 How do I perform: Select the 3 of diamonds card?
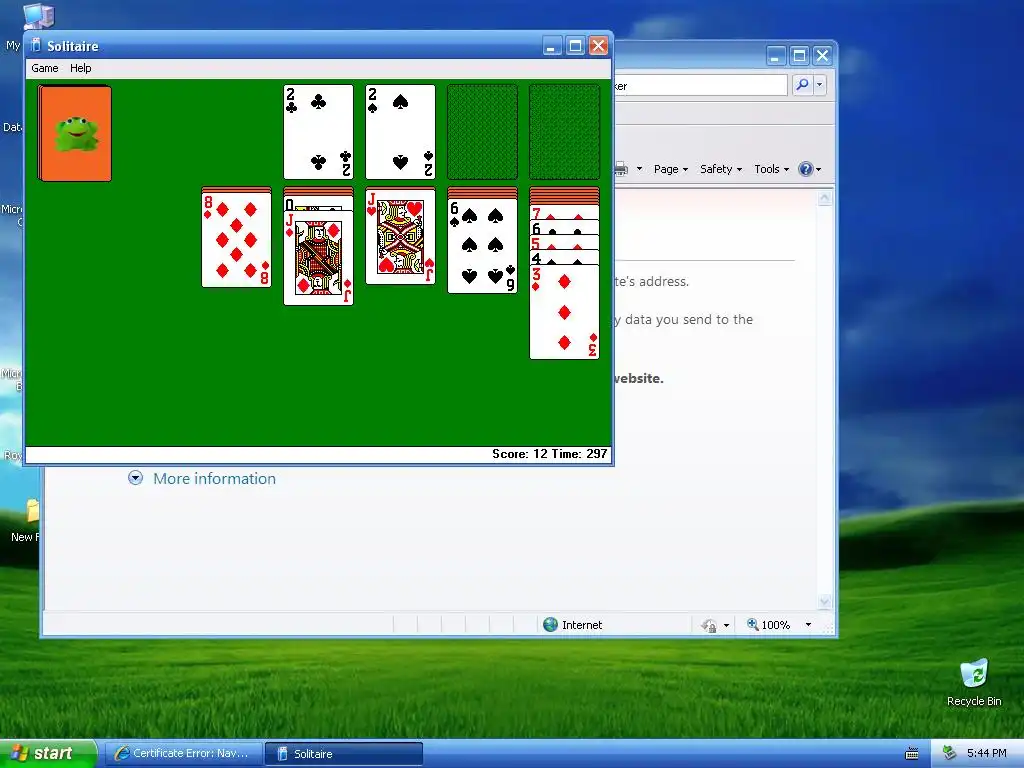(x=564, y=312)
